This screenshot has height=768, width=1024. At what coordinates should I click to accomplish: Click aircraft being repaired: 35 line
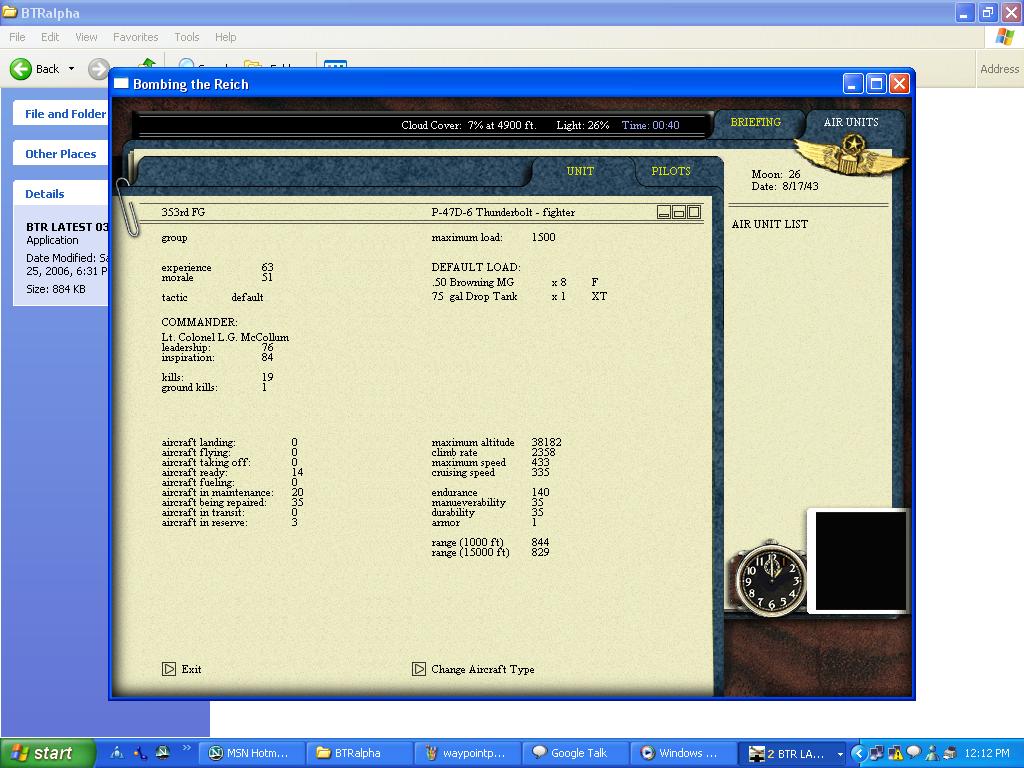point(232,502)
